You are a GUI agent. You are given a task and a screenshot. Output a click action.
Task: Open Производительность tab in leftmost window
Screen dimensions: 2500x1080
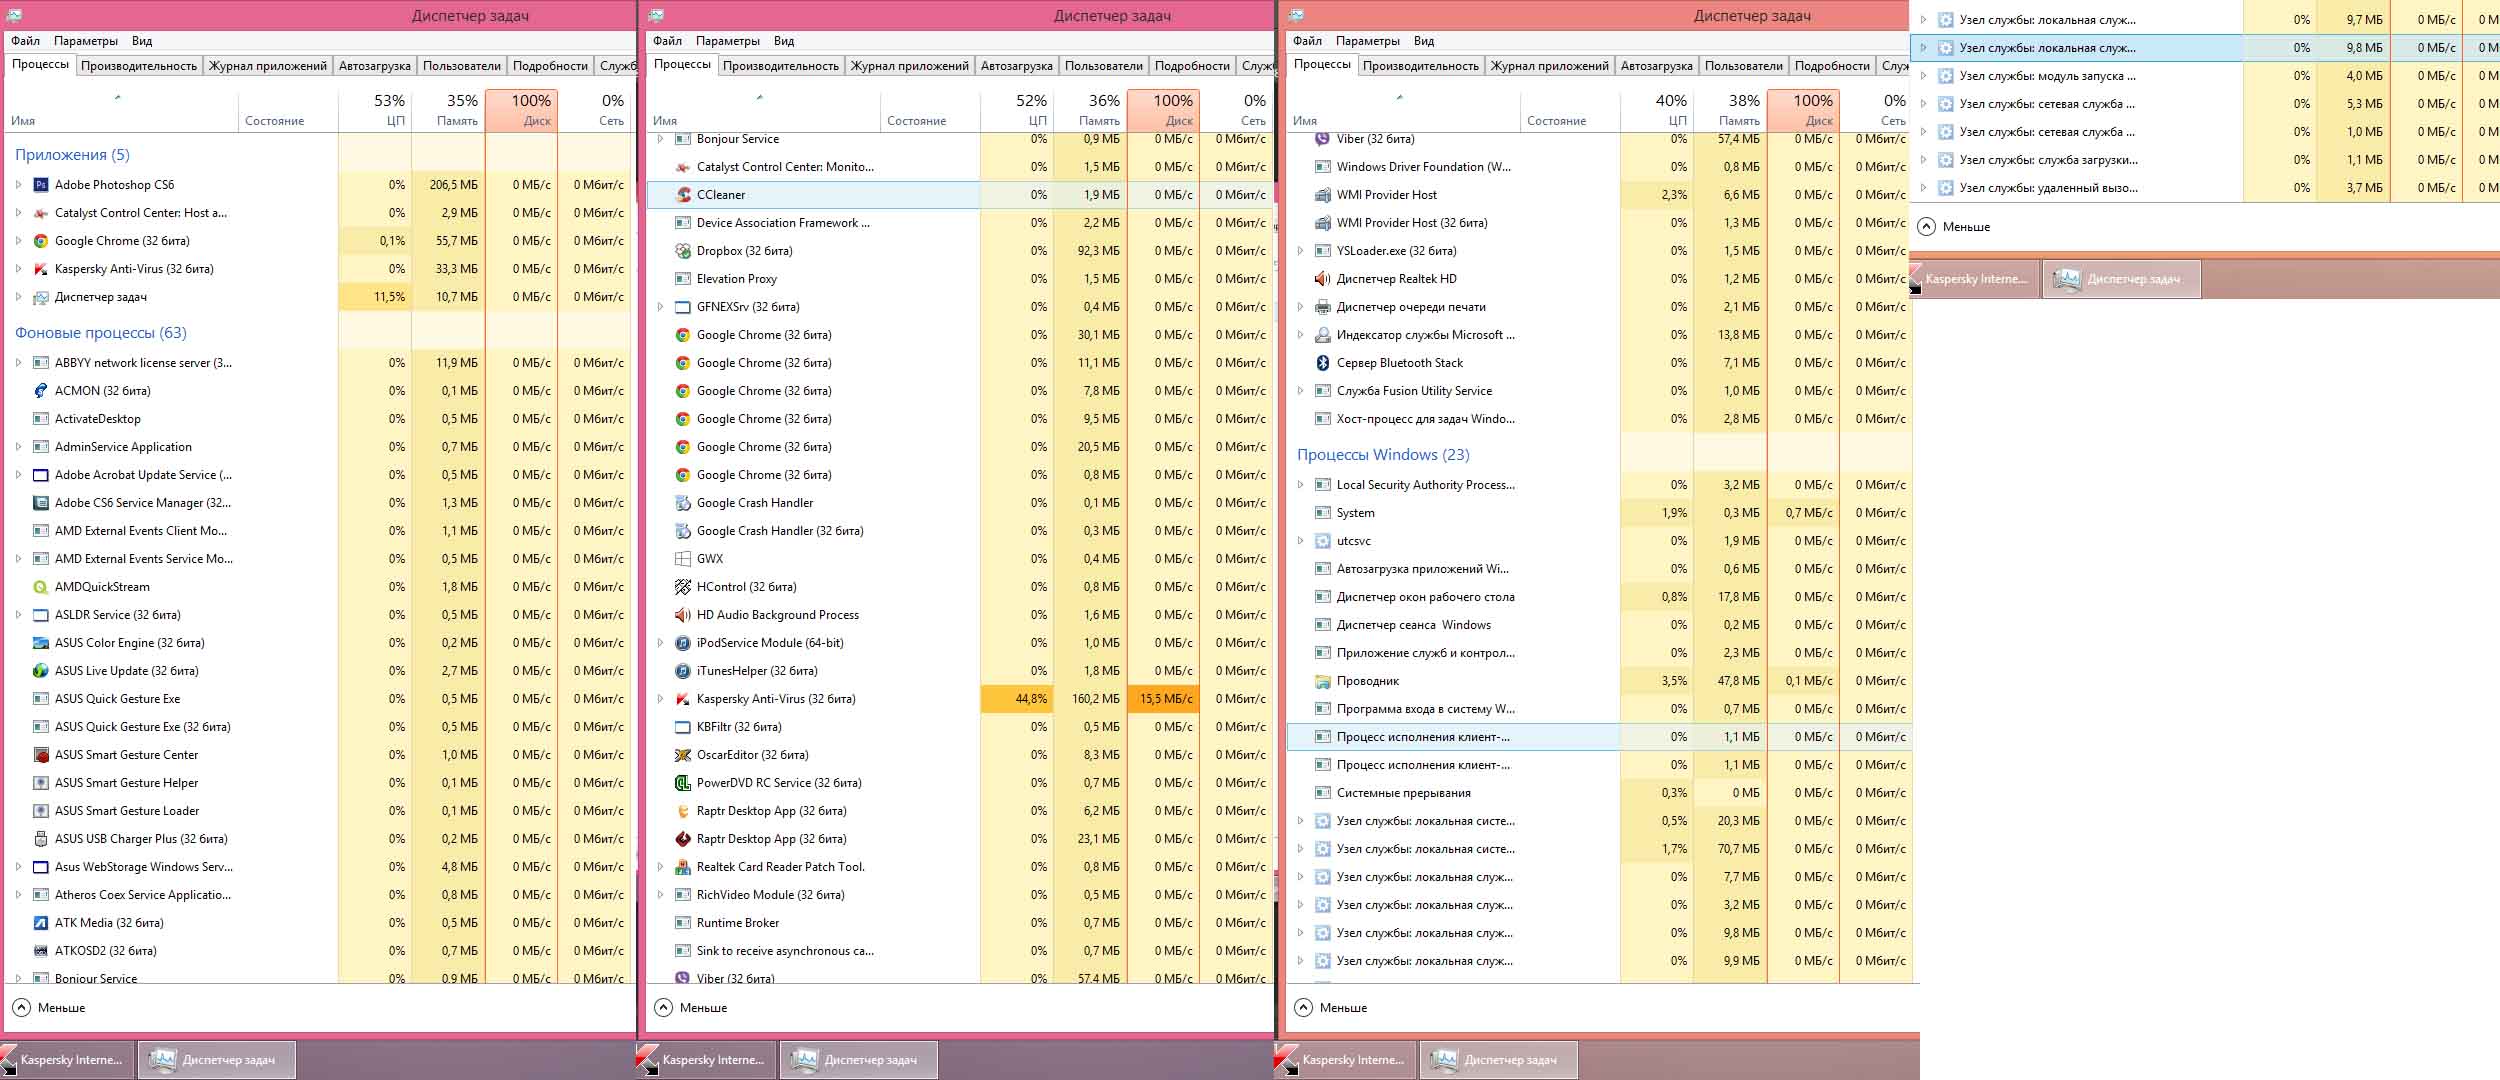click(x=139, y=66)
